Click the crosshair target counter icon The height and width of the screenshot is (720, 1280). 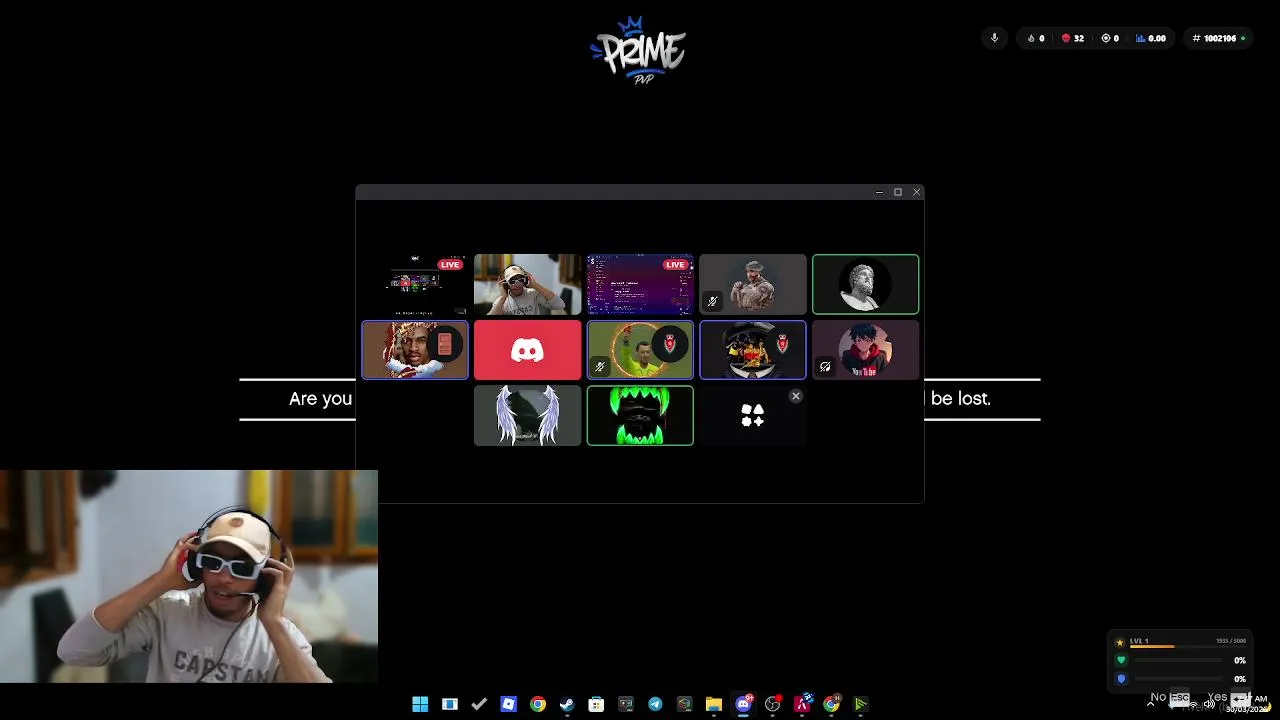pyautogui.click(x=1106, y=38)
